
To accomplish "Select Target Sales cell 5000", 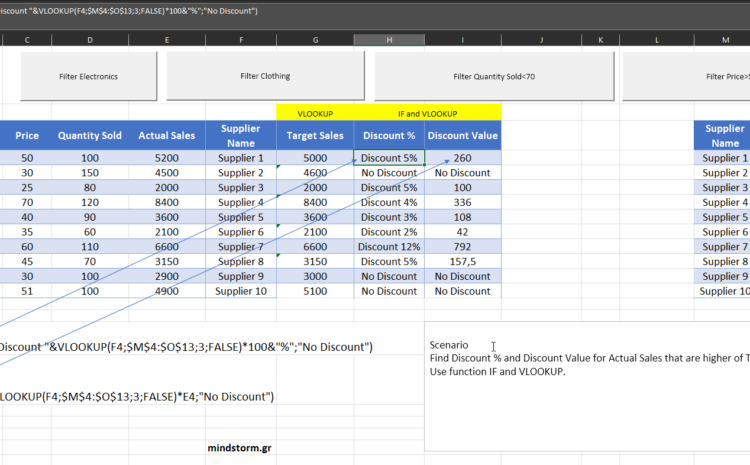I will (x=315, y=158).
